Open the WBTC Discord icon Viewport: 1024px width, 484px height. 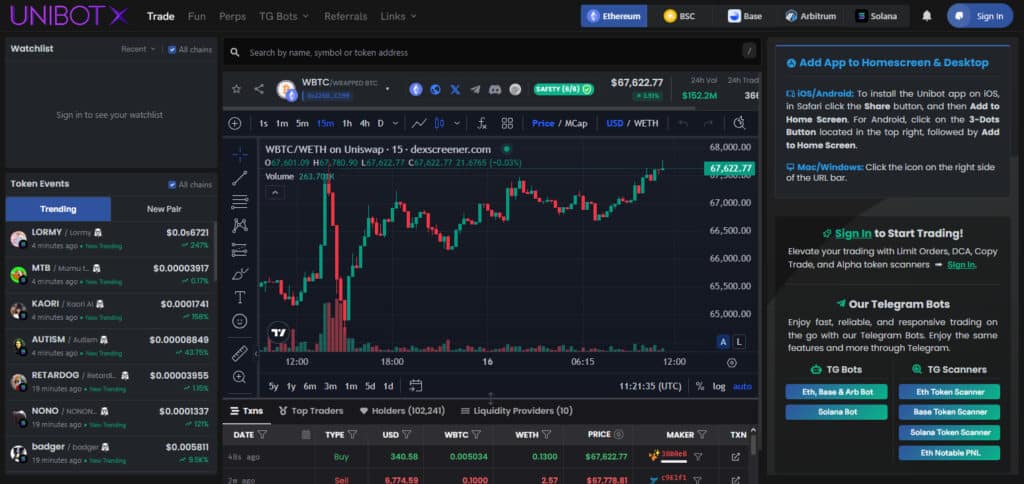pos(495,89)
